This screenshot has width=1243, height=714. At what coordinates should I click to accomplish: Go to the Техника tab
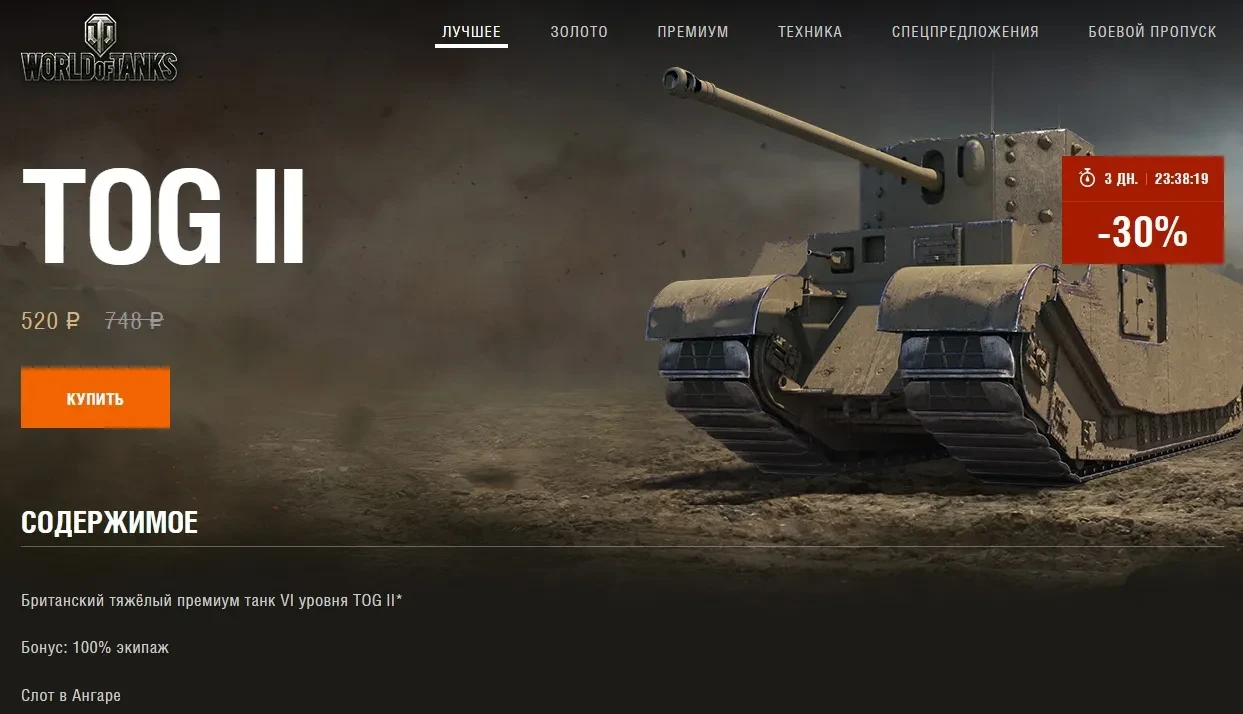click(810, 32)
